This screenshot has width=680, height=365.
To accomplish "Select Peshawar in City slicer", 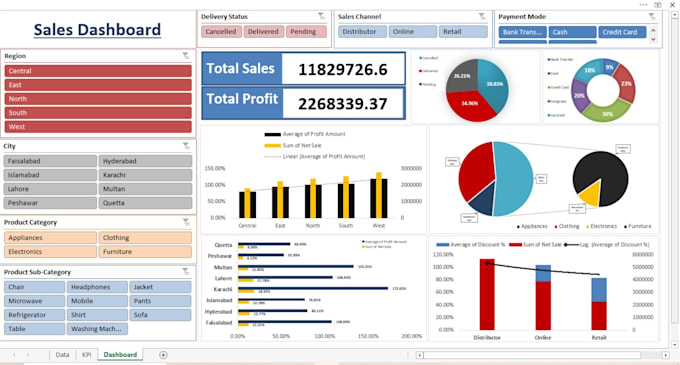I will (x=50, y=202).
